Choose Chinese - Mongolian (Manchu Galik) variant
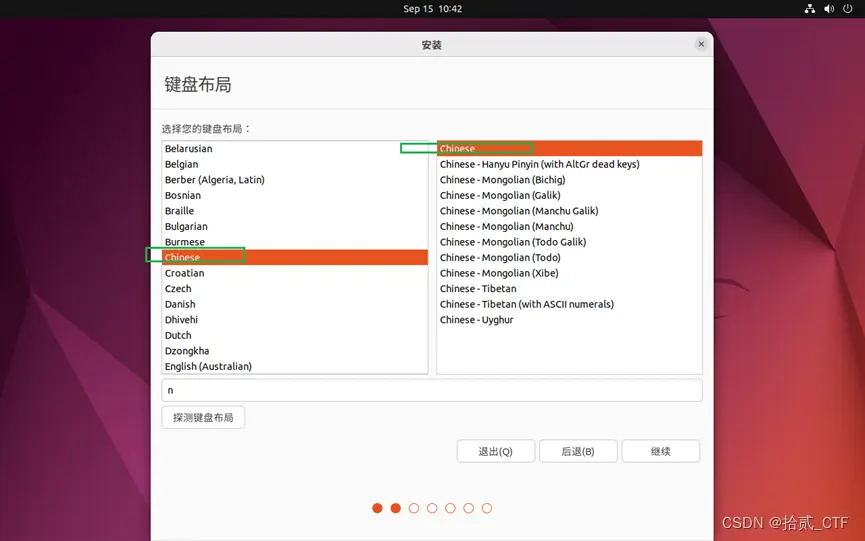 click(569, 211)
